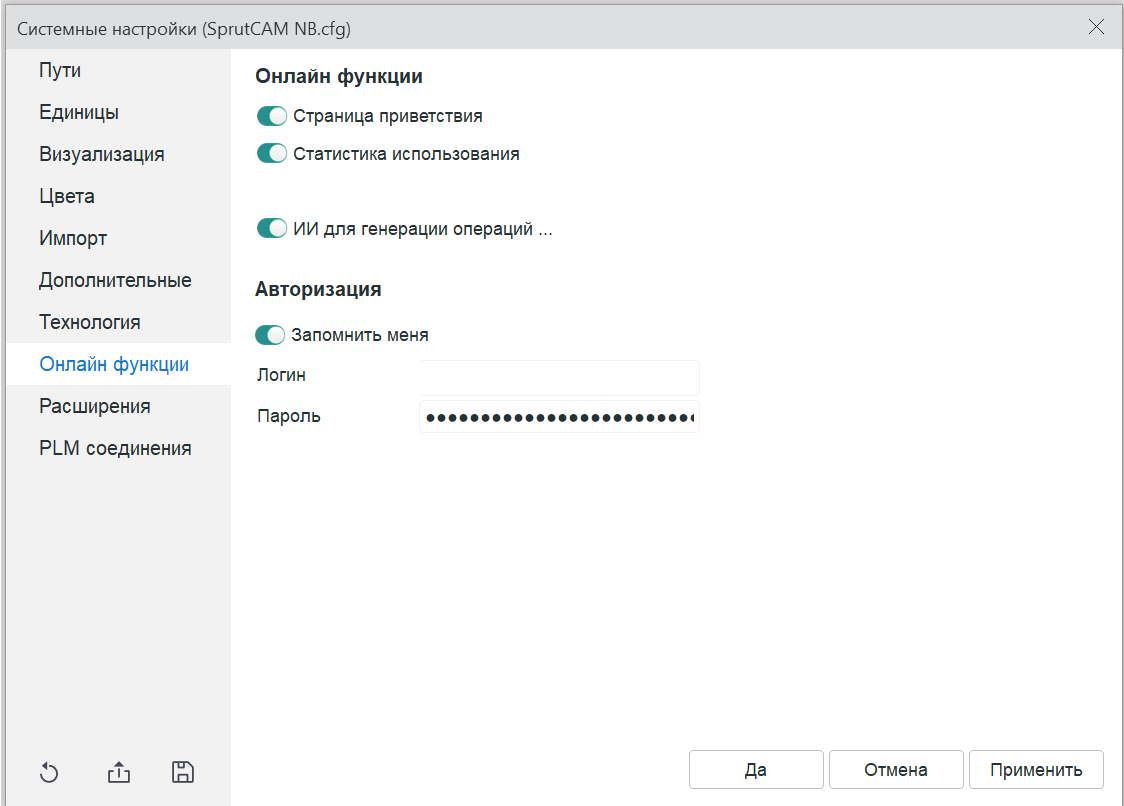Viewport: 1124px width, 806px height.
Task: Go to the Визуализация settings page
Action: tap(102, 154)
